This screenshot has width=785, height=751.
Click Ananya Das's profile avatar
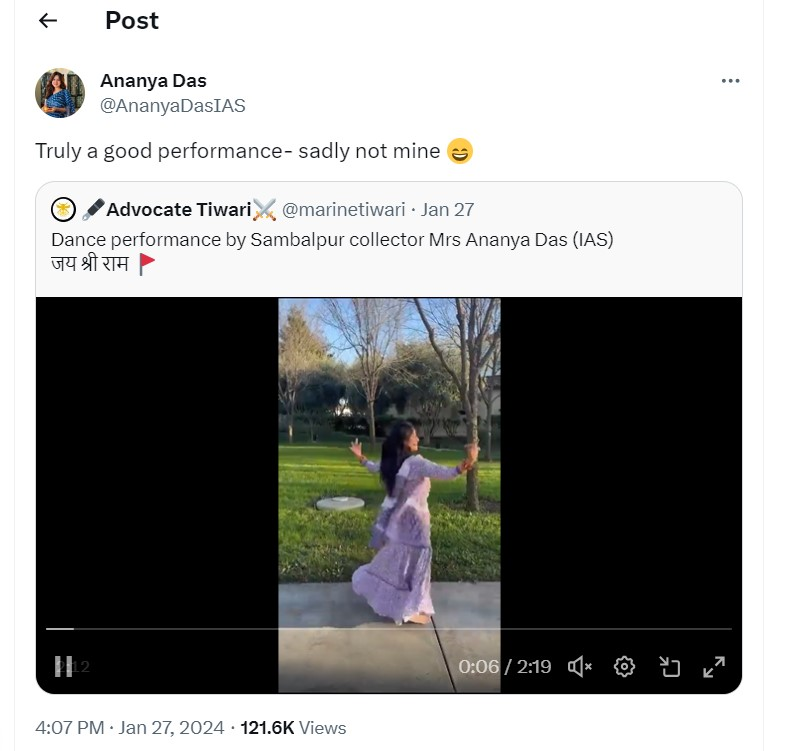coord(59,93)
